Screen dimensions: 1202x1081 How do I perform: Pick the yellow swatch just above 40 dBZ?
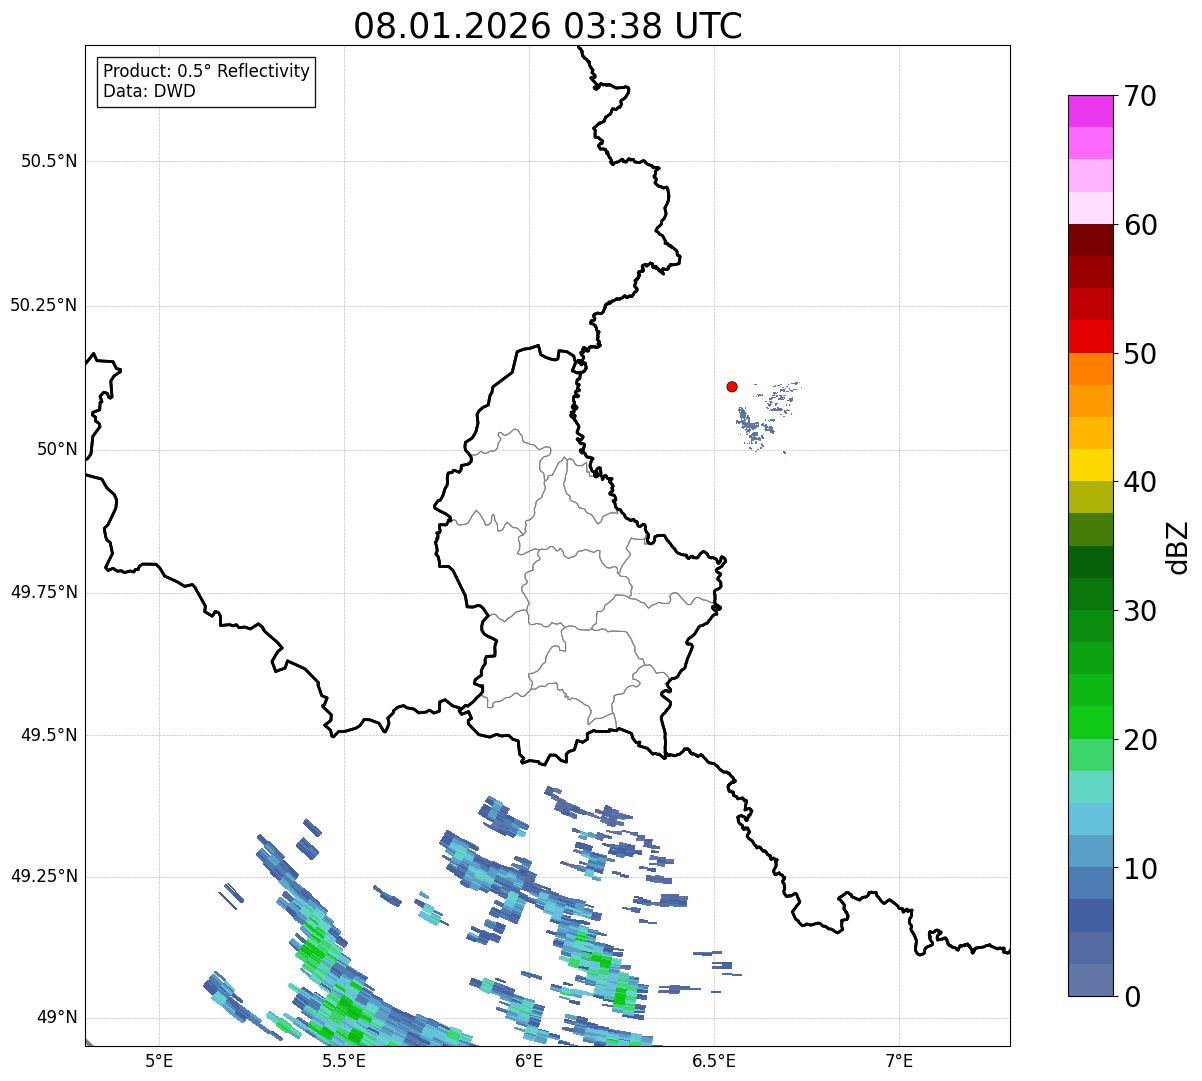(1091, 465)
